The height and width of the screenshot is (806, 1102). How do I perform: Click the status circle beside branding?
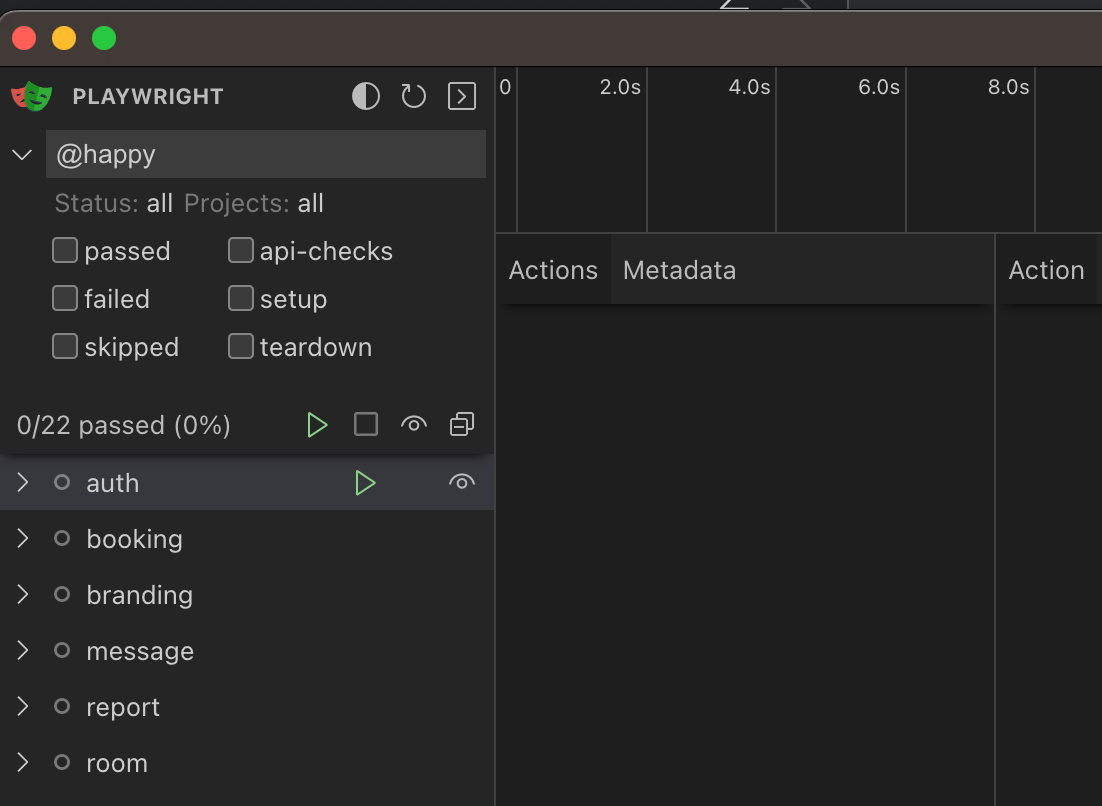point(62,594)
